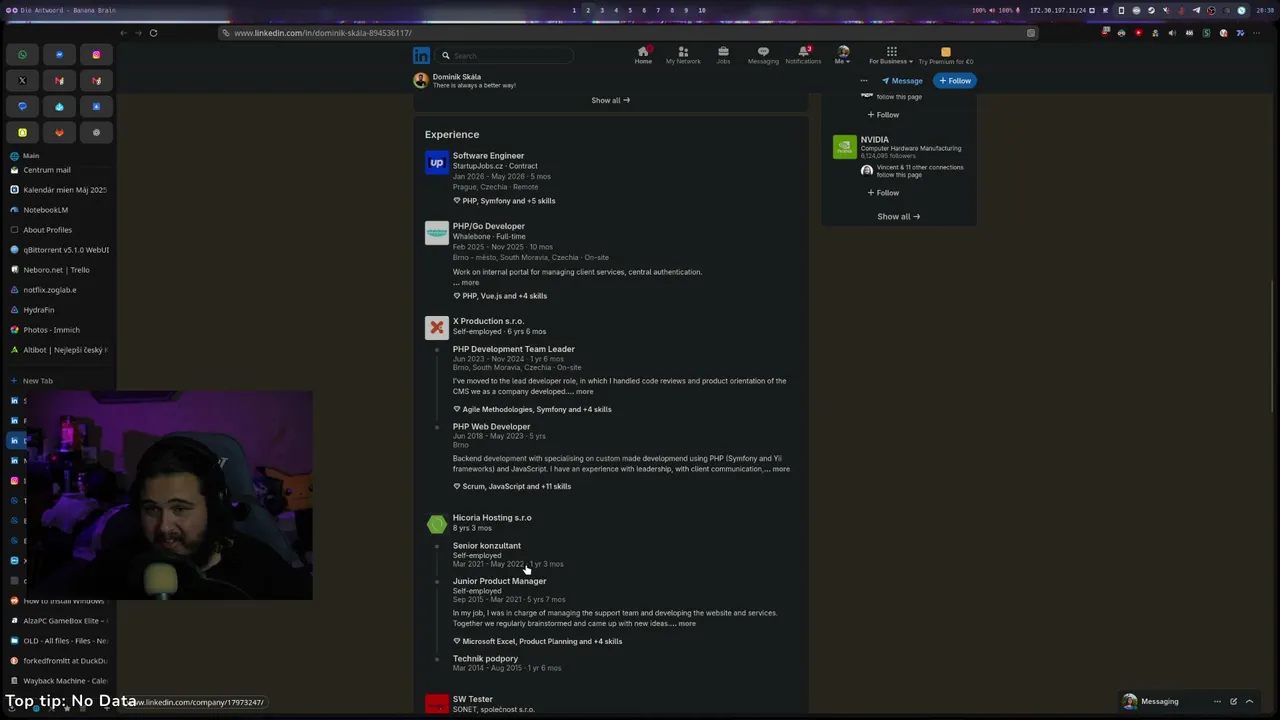The height and width of the screenshot is (720, 1280).
Task: Open the browser extensions overflow menu
Action: pyautogui.click(x=1257, y=33)
